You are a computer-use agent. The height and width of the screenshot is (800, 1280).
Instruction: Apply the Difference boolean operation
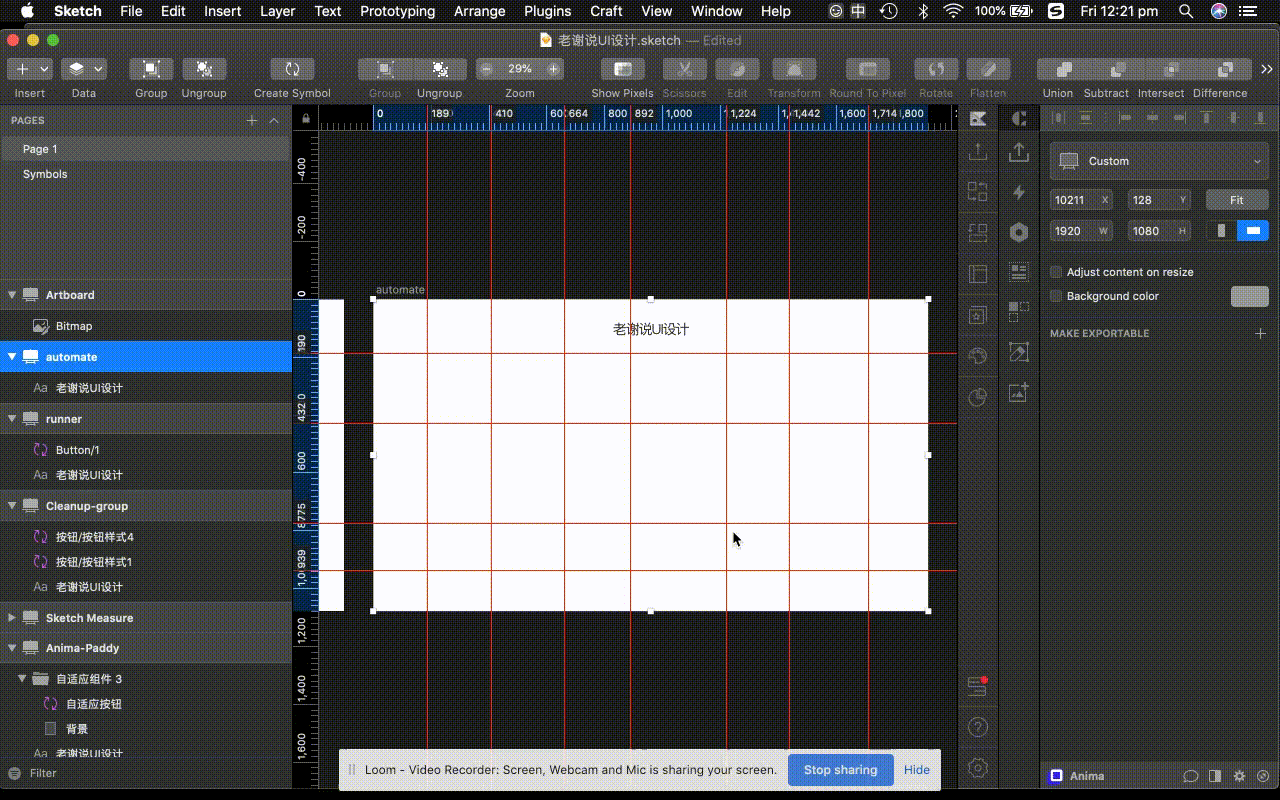[1225, 69]
